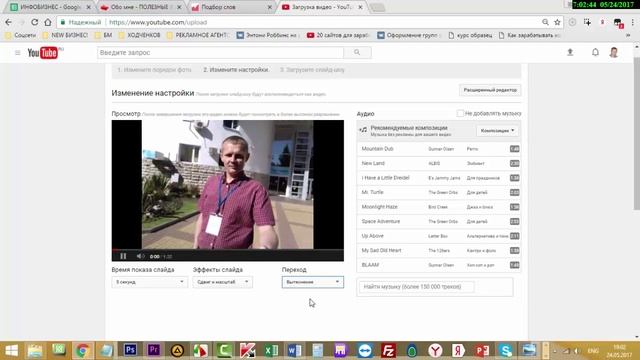Image resolution: width=640 pixels, height=360 pixels.
Task: Click the 'Расширенный редактор' button
Action: coord(490,90)
